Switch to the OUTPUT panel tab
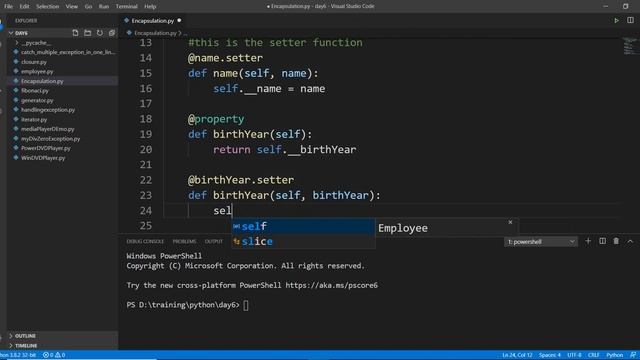640x360 pixels. coord(213,241)
